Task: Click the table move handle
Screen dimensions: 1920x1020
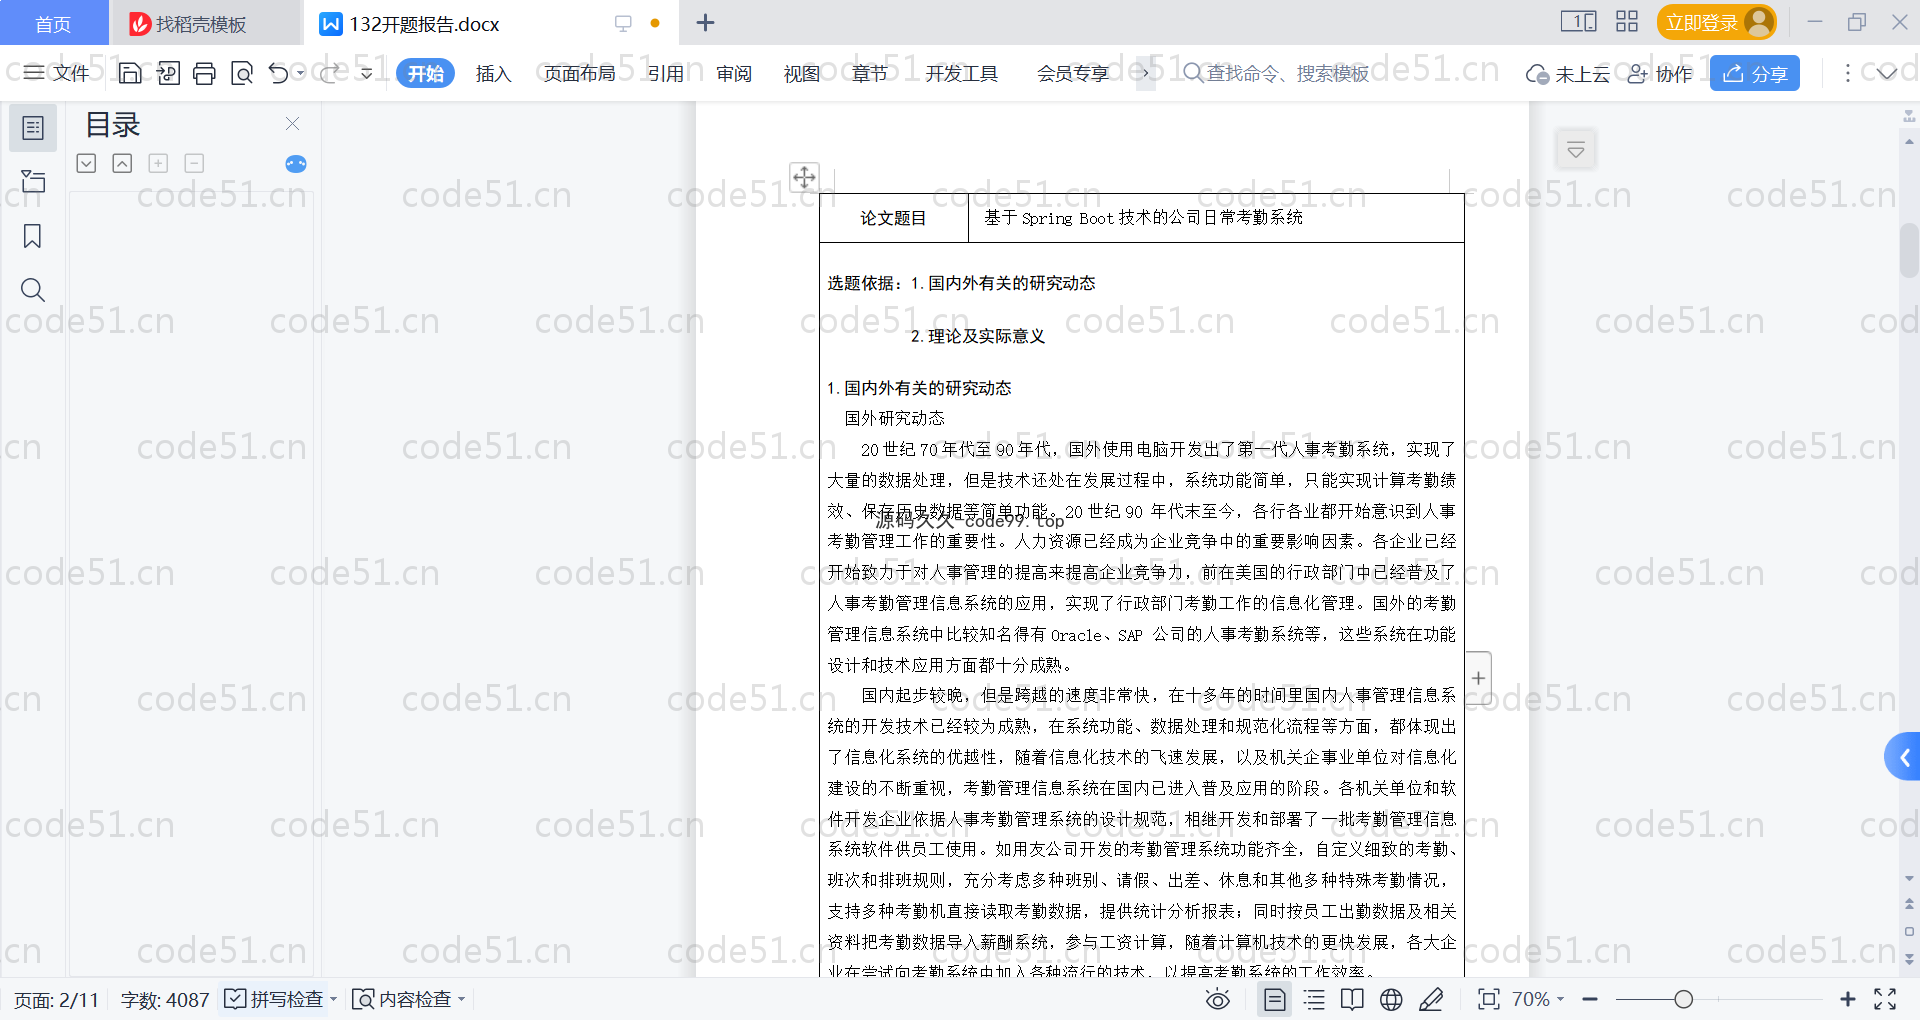Action: point(804,178)
